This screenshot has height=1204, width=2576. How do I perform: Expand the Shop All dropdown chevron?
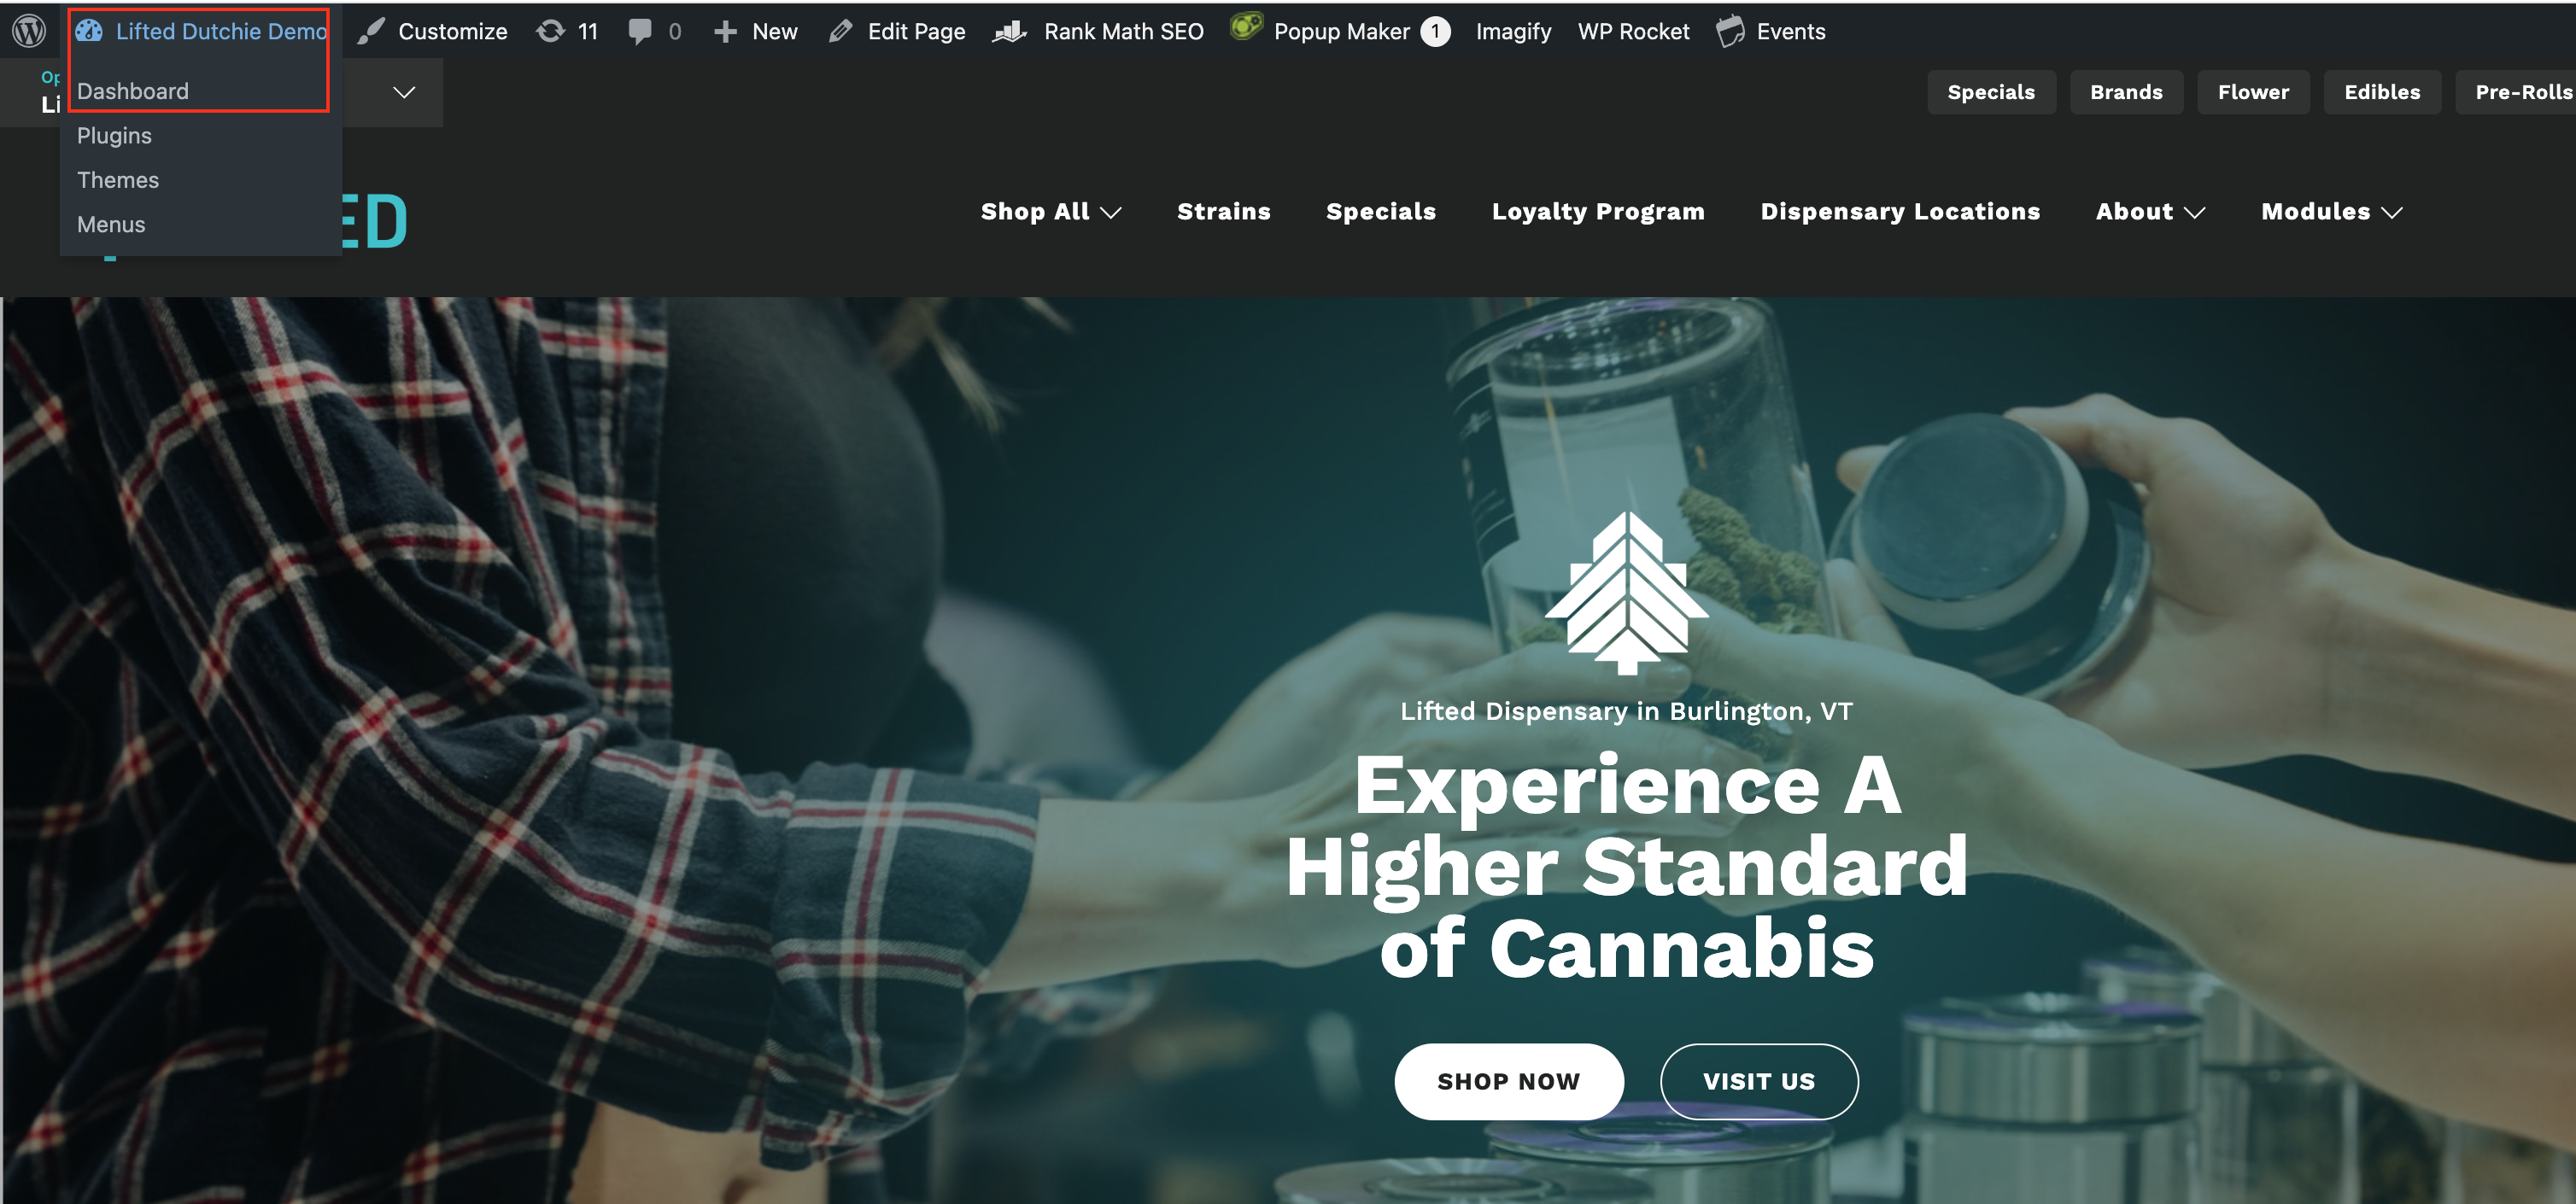(x=1111, y=212)
